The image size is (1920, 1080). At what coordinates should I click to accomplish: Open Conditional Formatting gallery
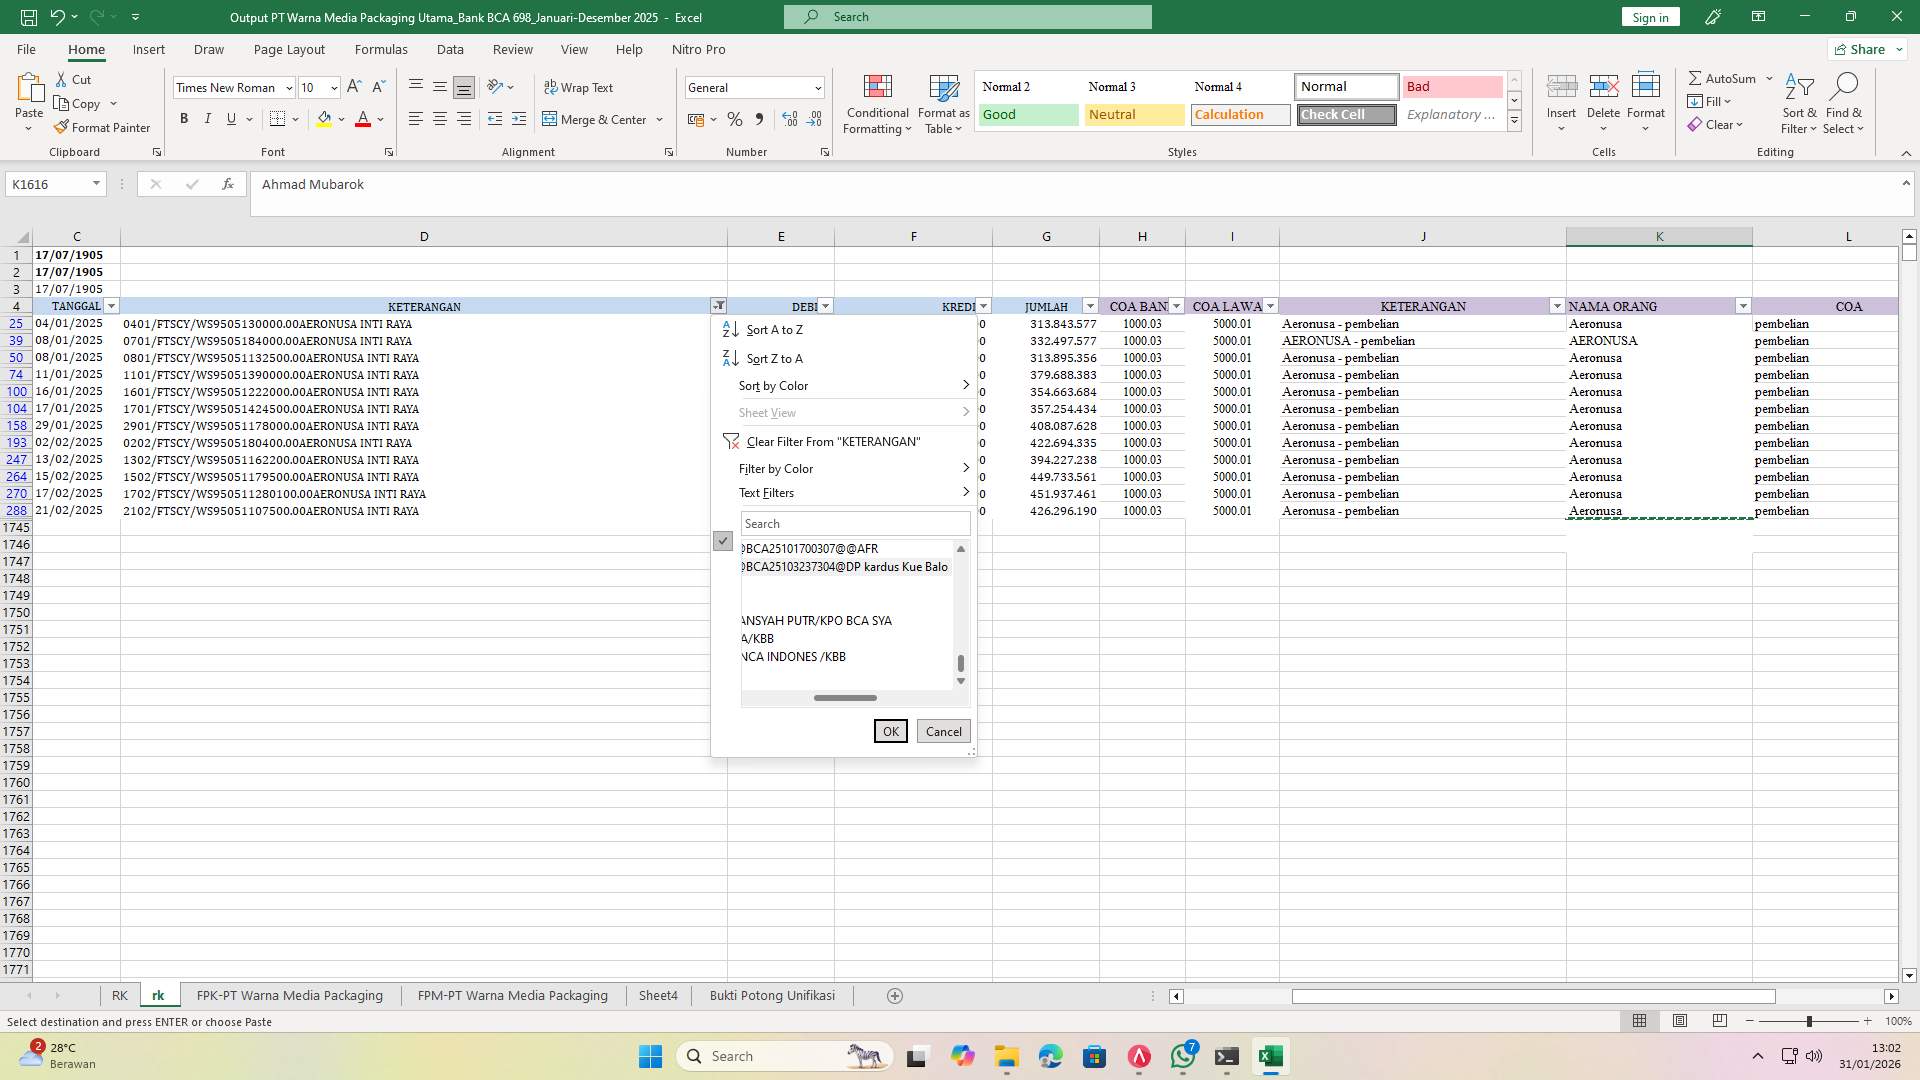coord(877,103)
